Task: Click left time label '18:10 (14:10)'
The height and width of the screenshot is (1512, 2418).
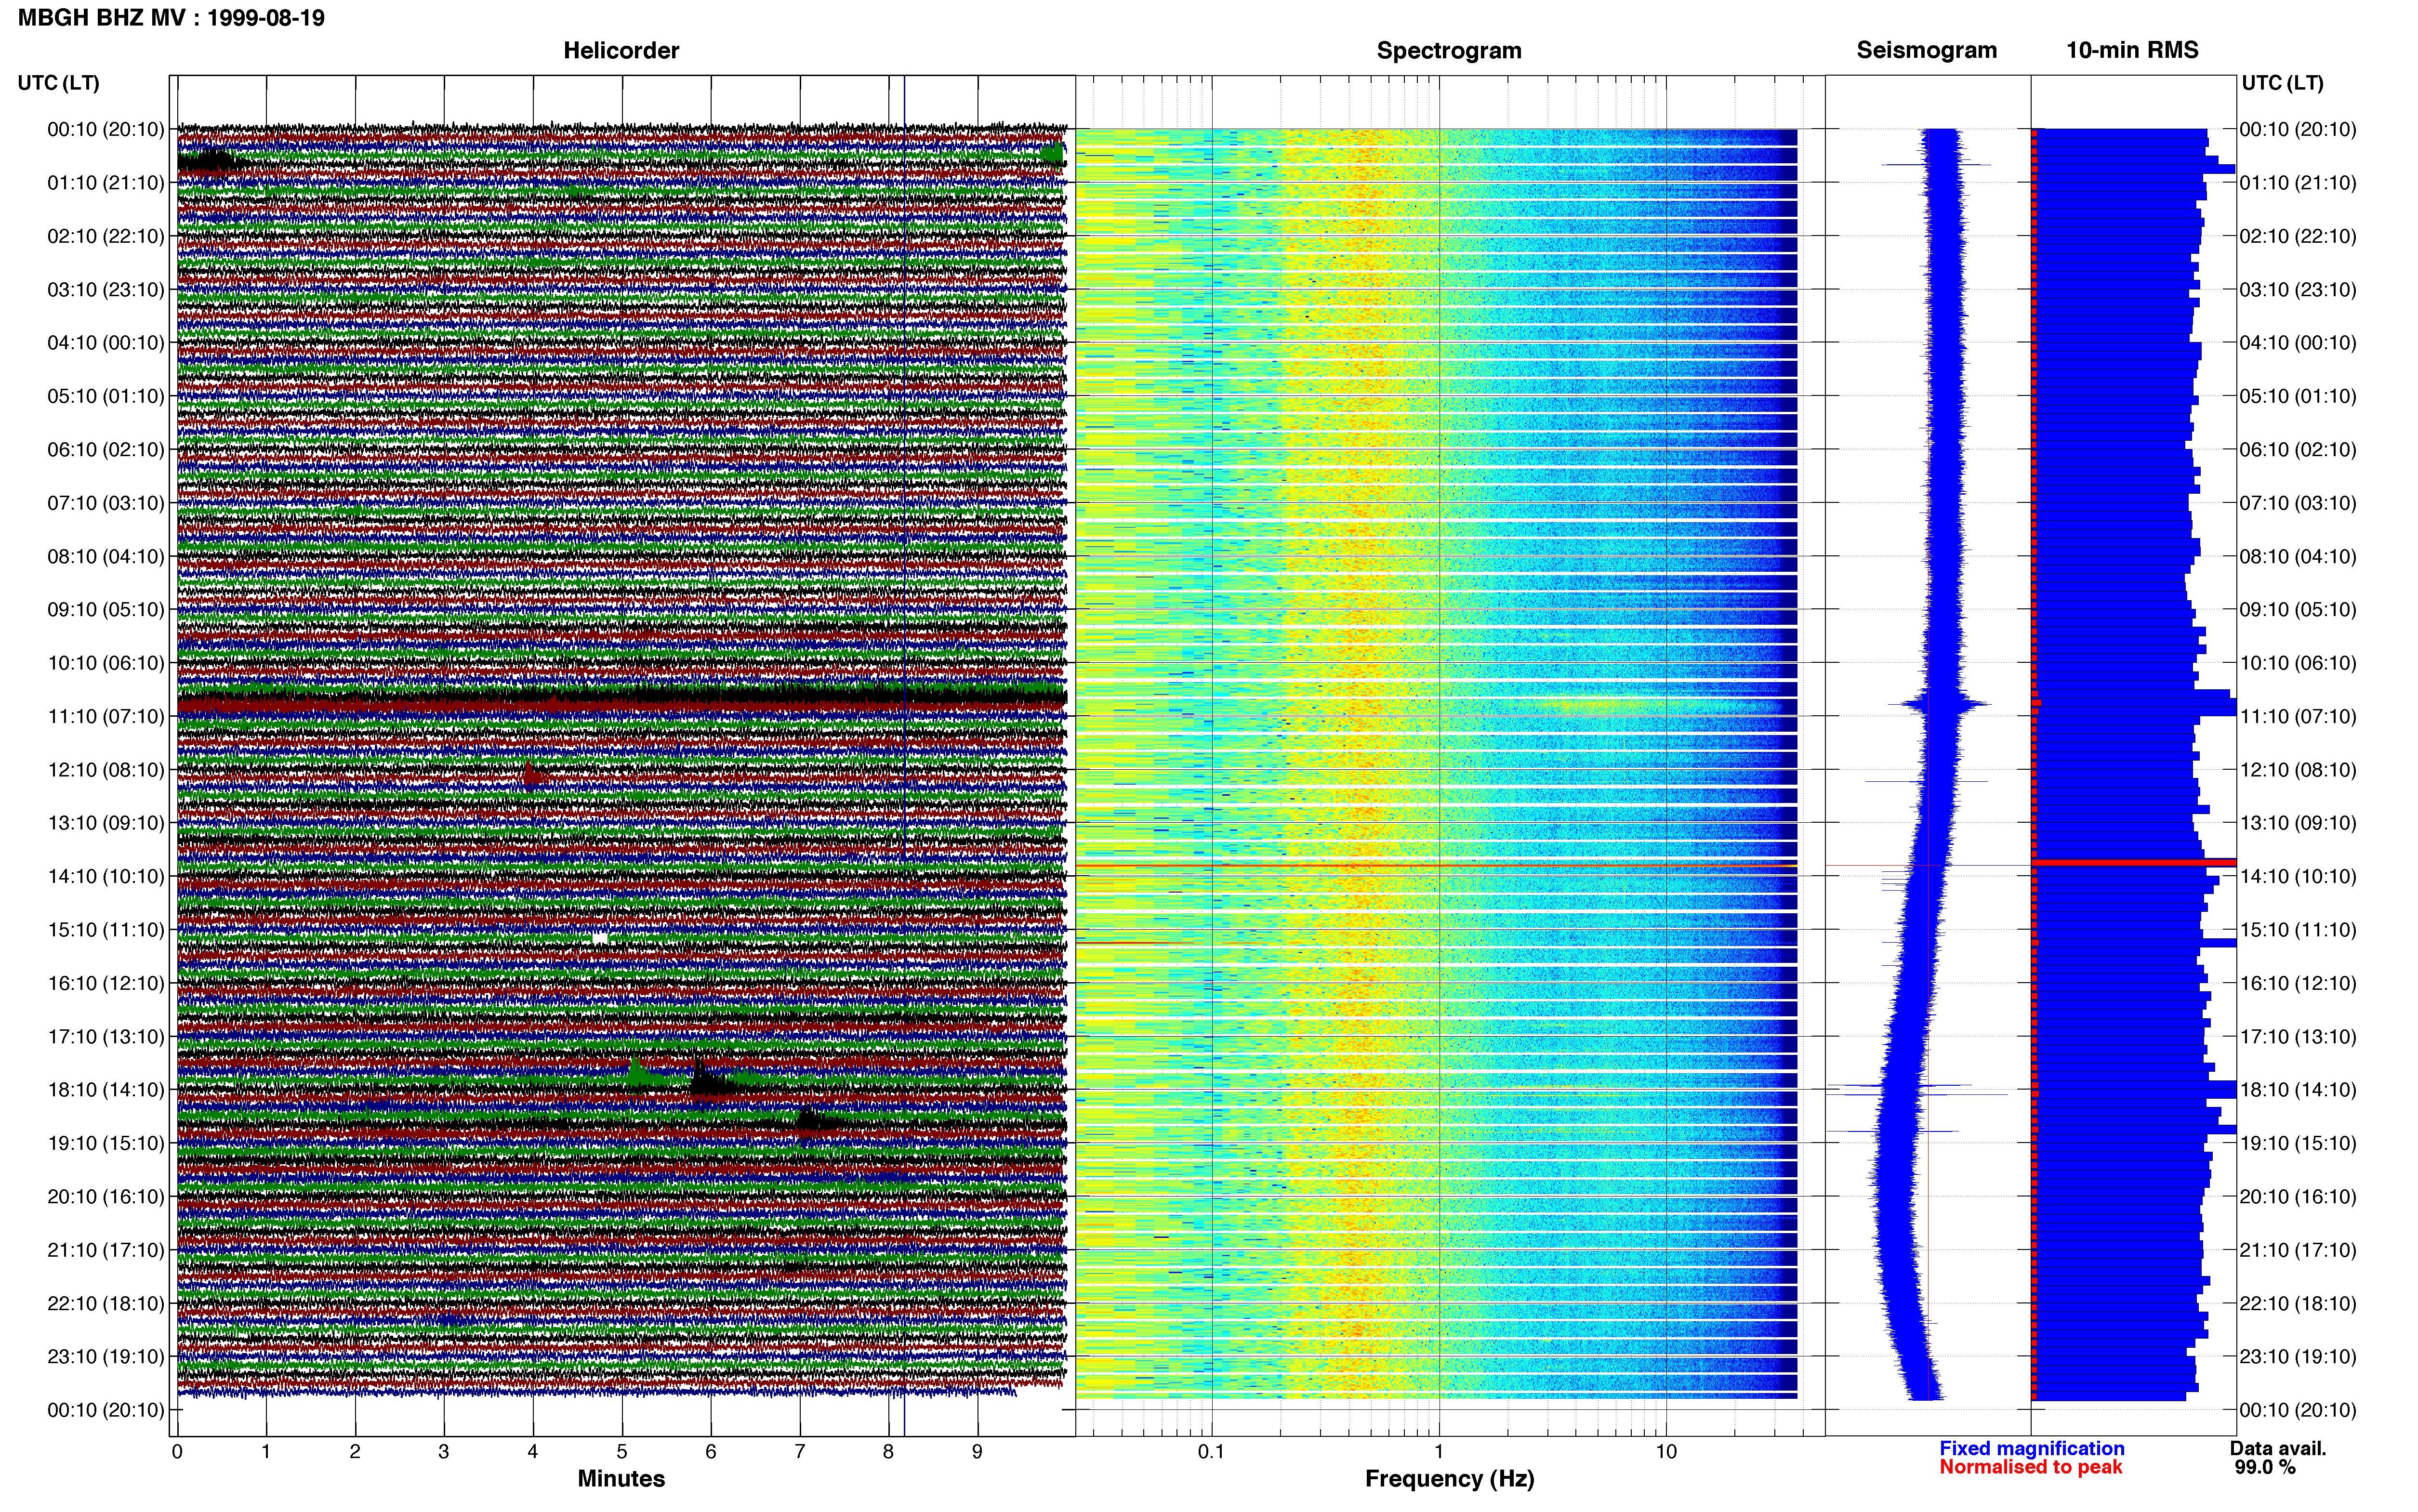Action: tap(106, 1090)
